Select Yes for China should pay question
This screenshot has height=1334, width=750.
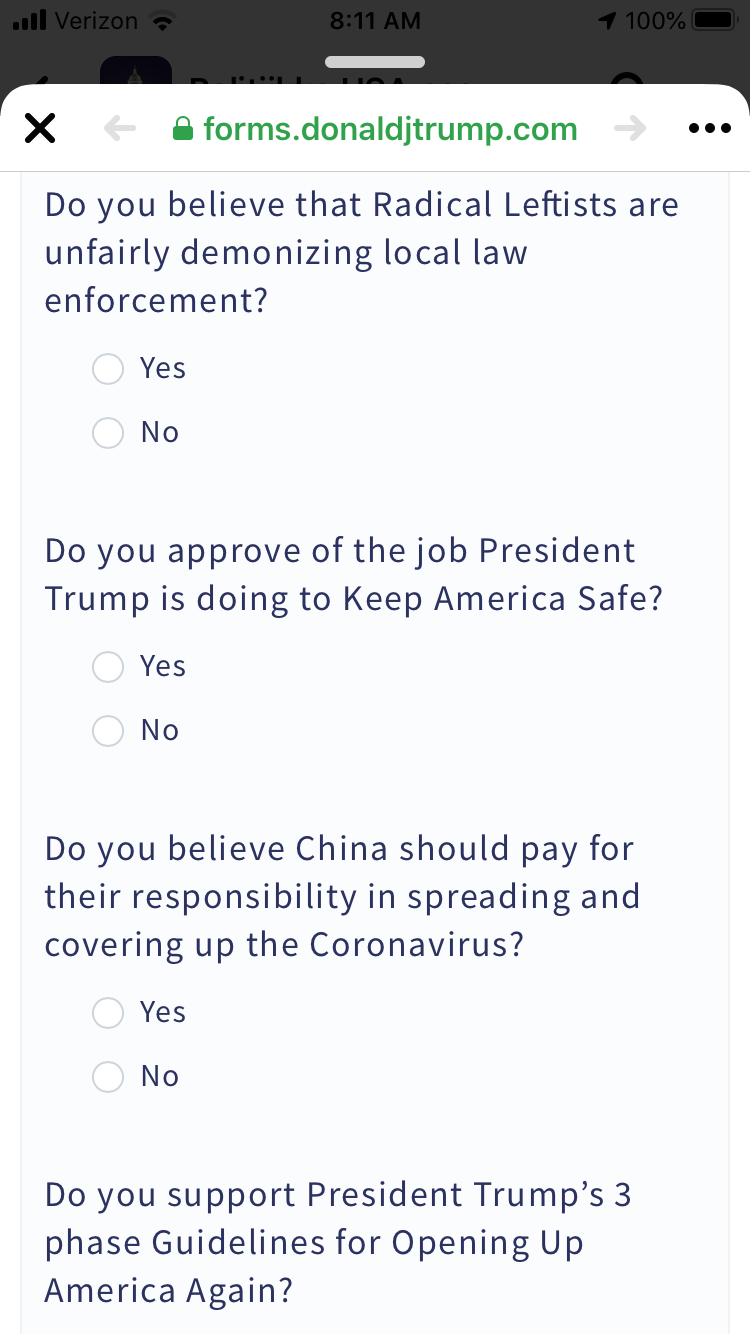tap(108, 1013)
